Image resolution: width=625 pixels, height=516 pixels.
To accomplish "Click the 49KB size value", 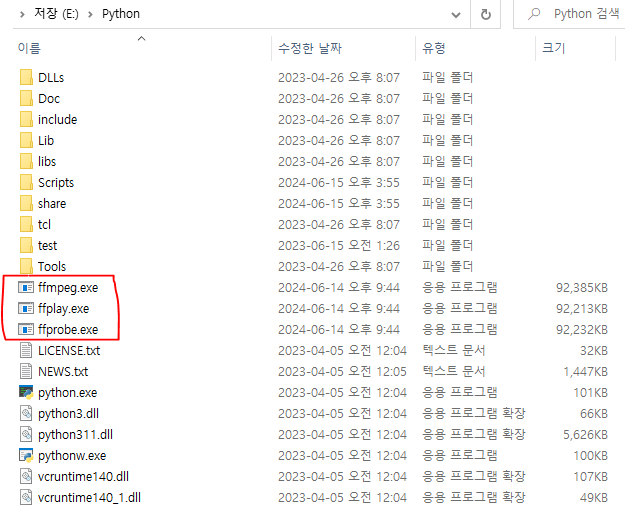I will (x=594, y=498).
